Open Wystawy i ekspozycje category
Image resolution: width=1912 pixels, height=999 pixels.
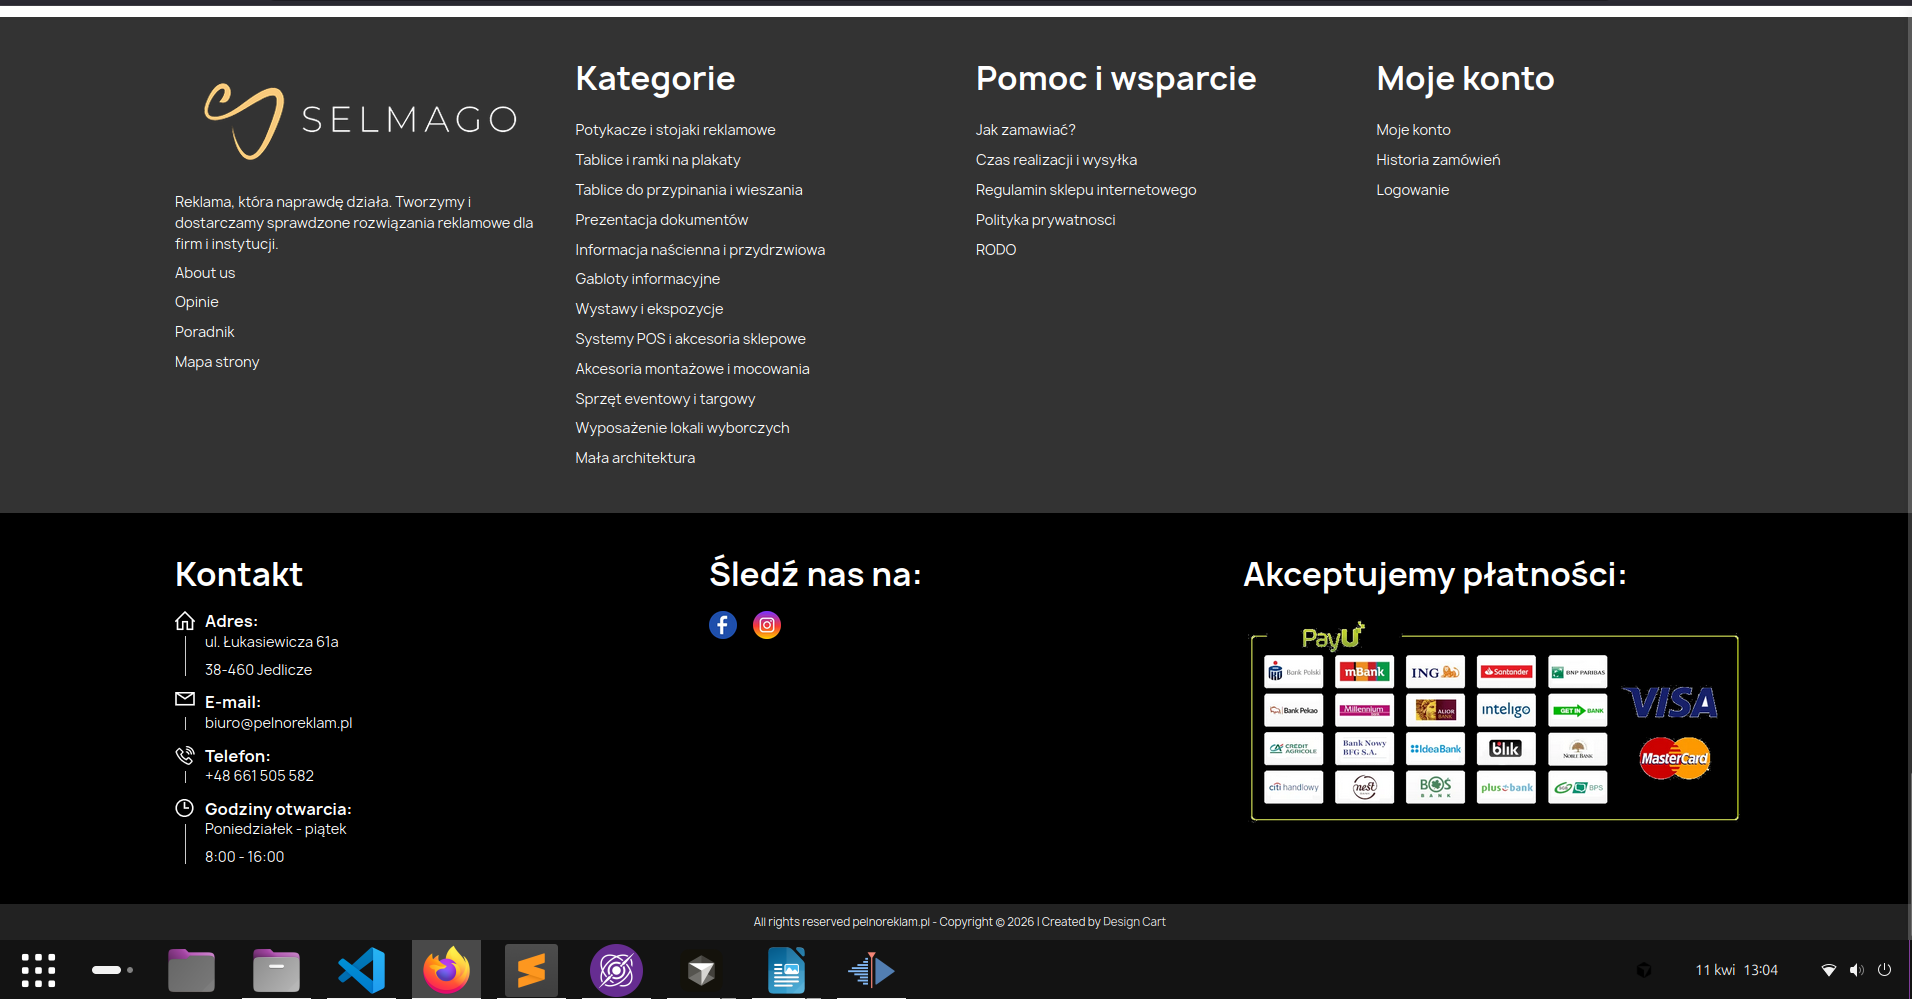point(649,309)
